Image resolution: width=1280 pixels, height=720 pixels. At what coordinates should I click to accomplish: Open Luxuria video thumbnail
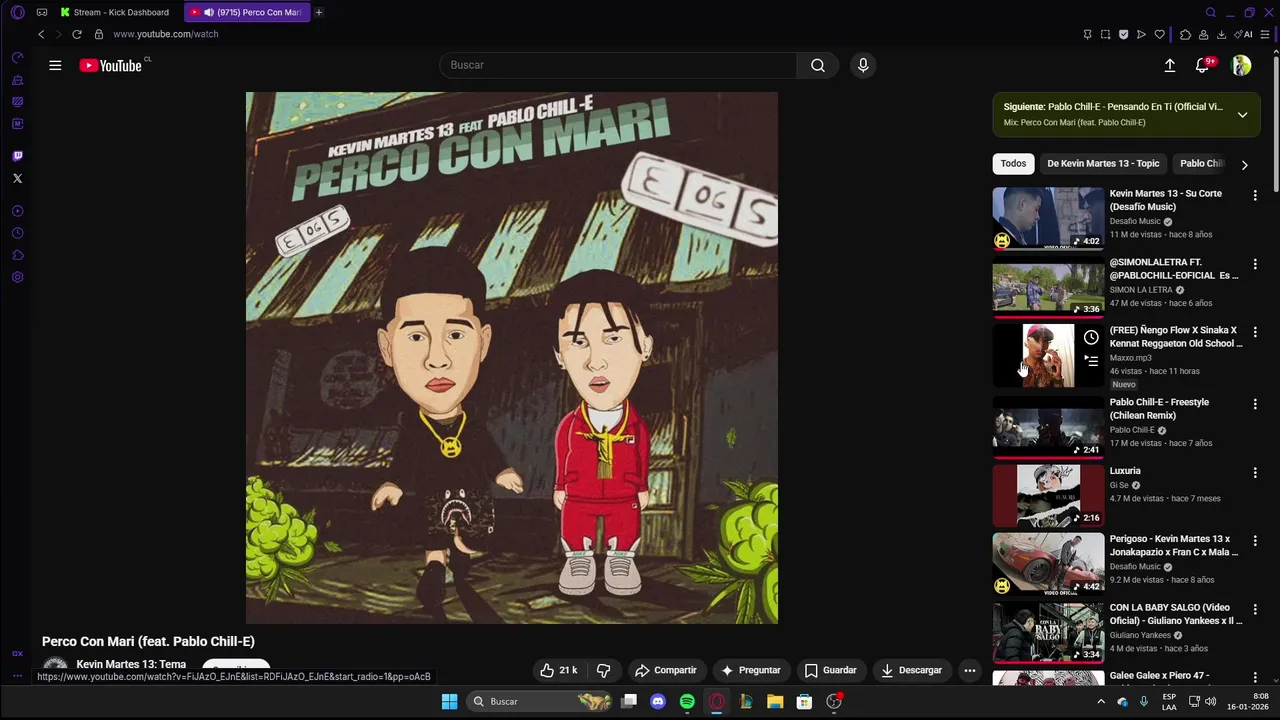[x=1048, y=495]
